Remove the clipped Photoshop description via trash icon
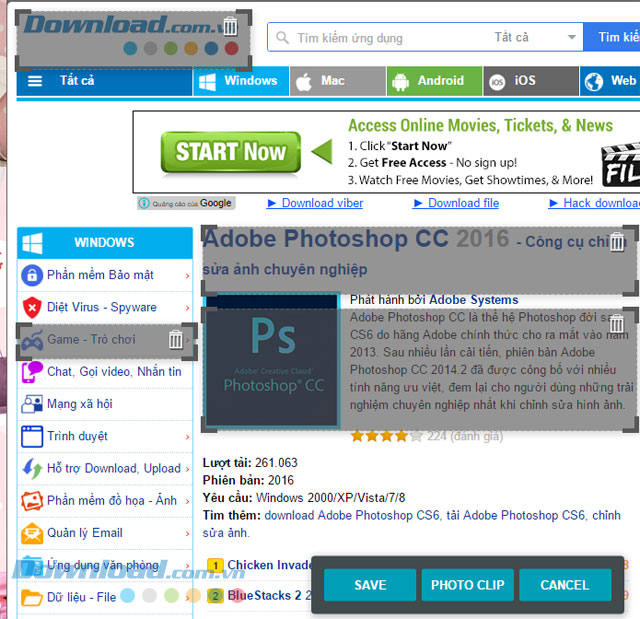This screenshot has height=619, width=640. click(x=616, y=324)
